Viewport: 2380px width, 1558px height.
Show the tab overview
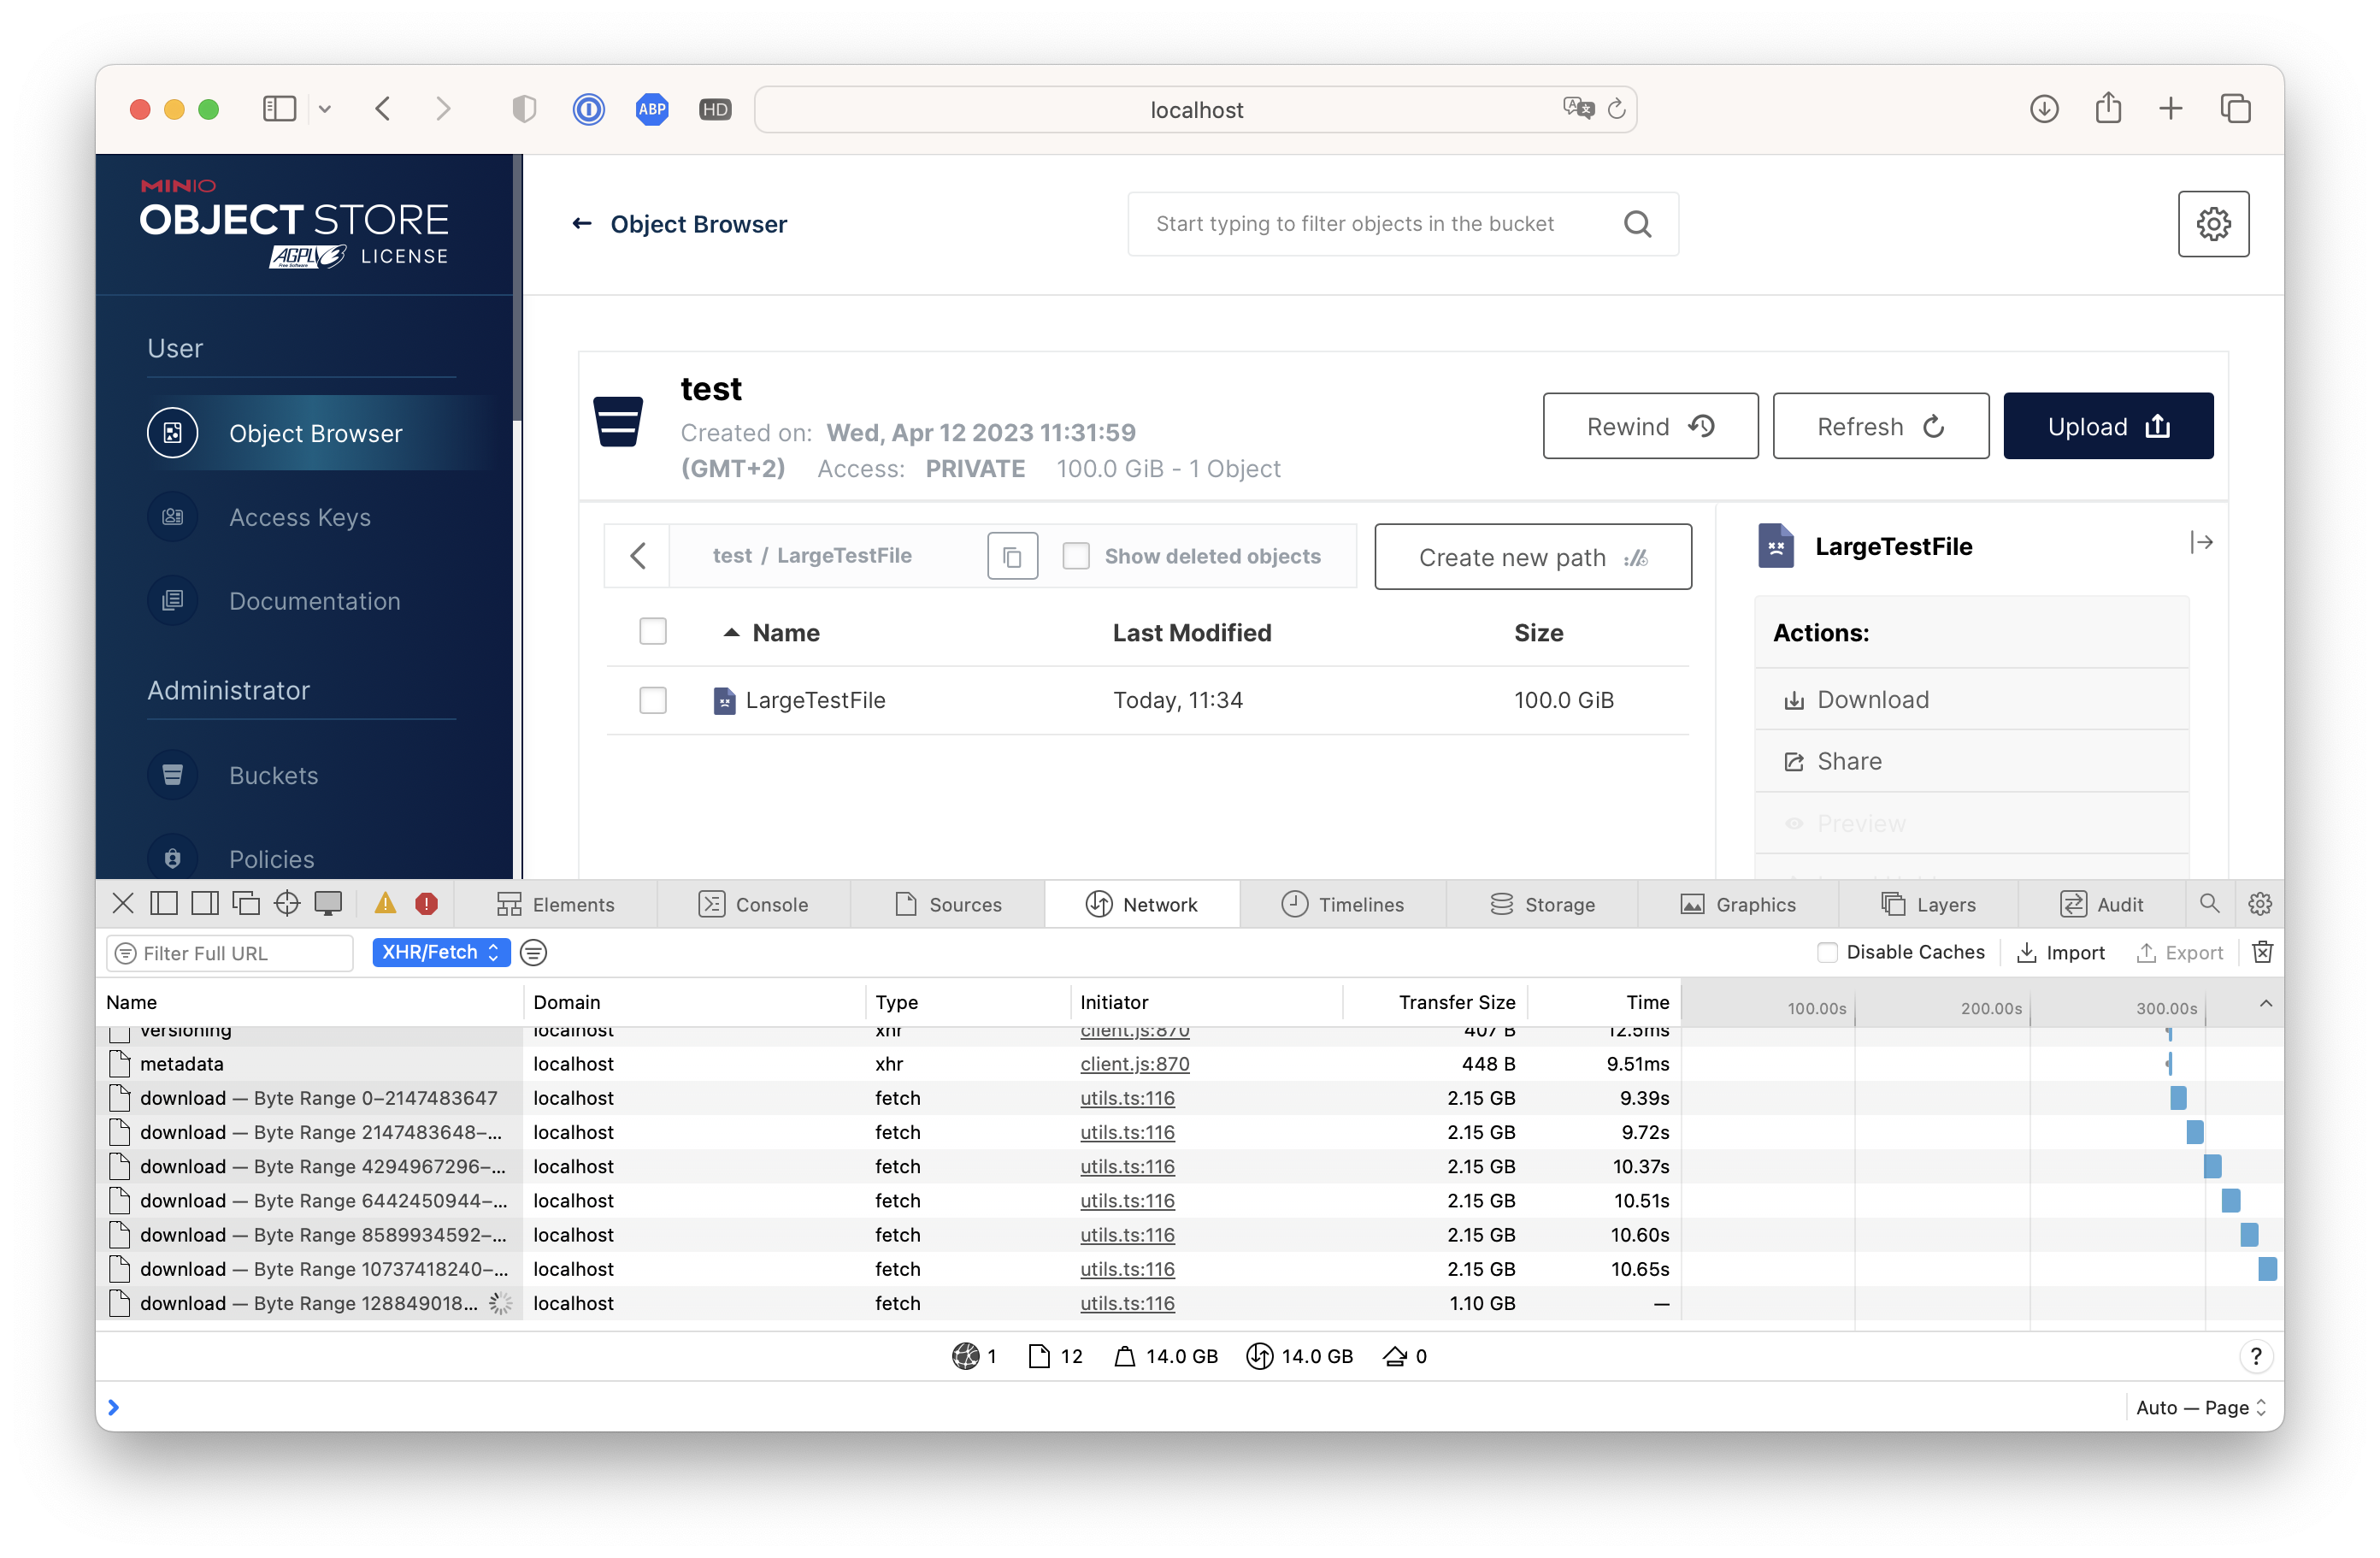(x=2235, y=109)
